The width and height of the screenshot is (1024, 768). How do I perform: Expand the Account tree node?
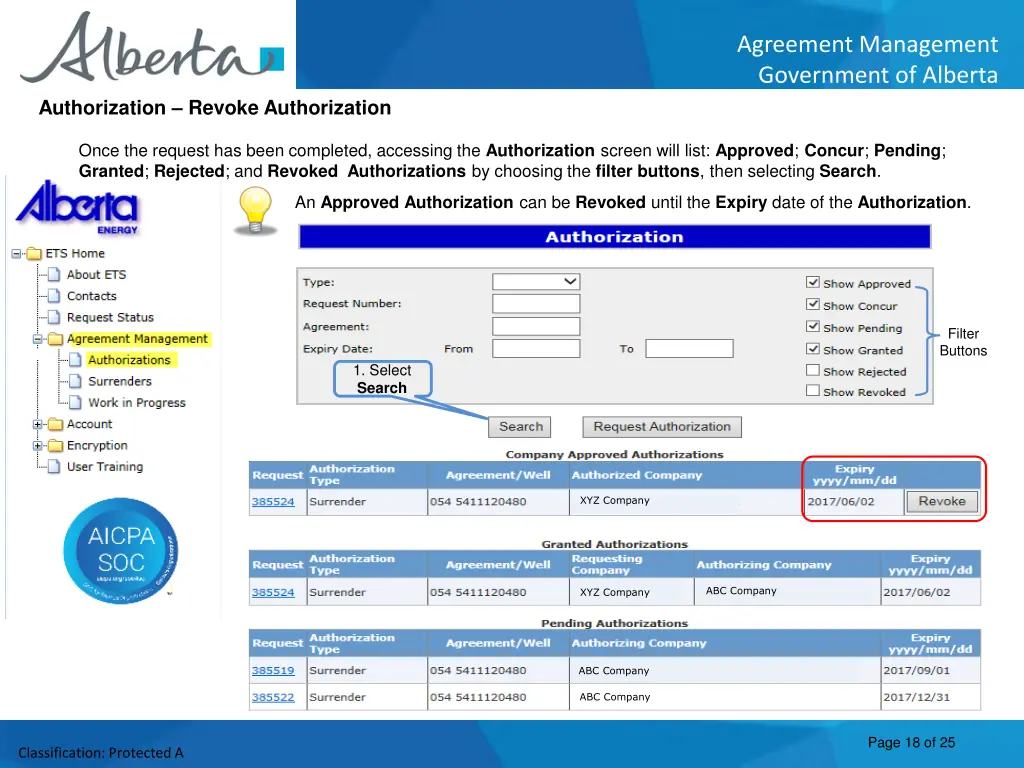coord(38,424)
